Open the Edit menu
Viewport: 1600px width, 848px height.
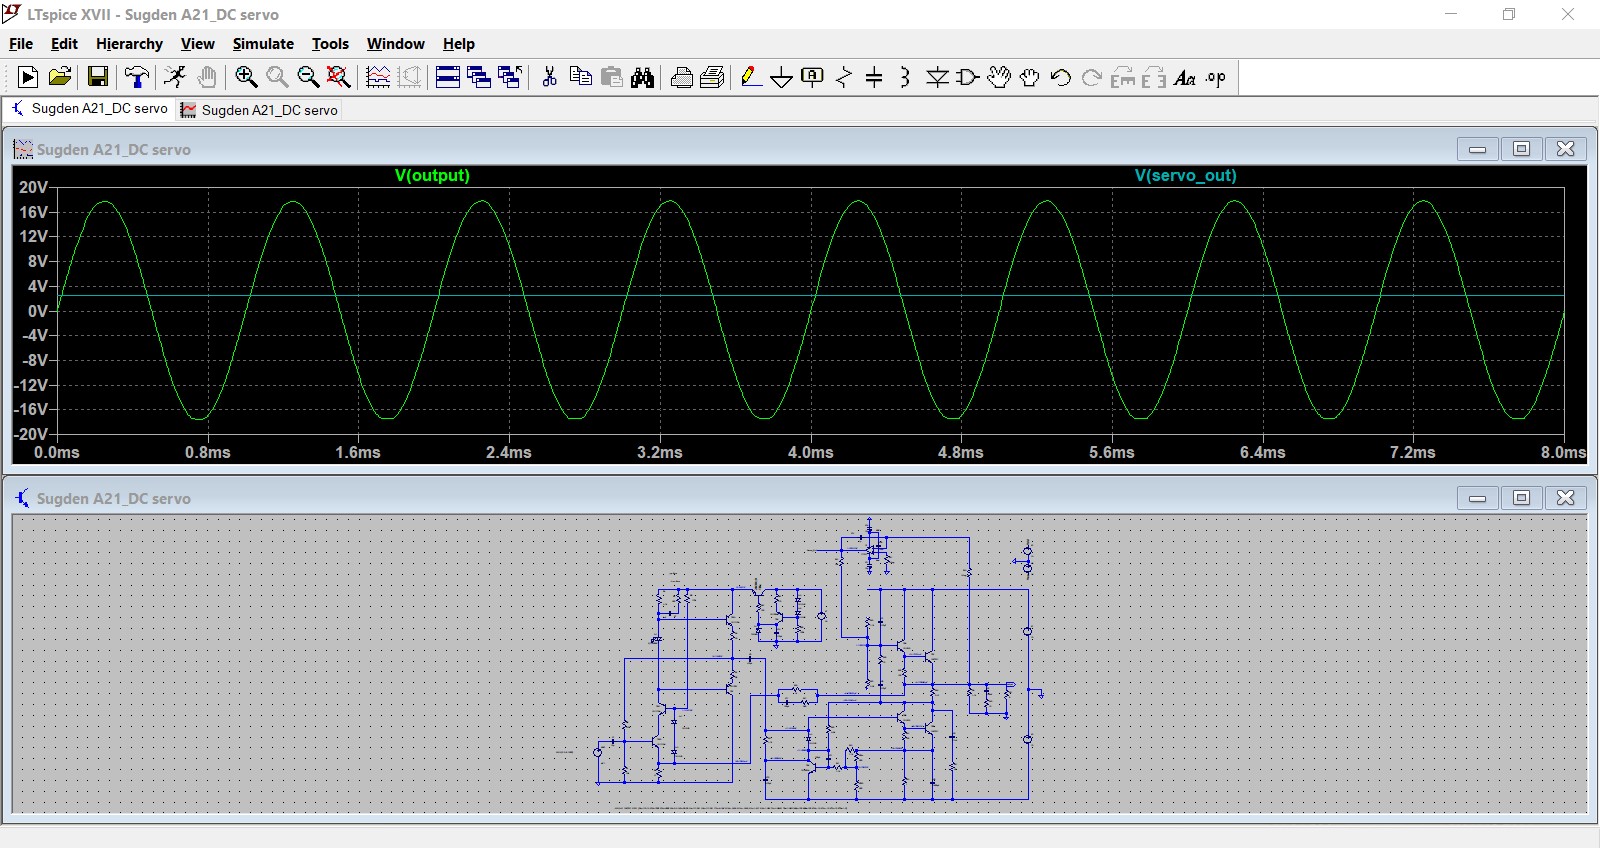pos(64,44)
